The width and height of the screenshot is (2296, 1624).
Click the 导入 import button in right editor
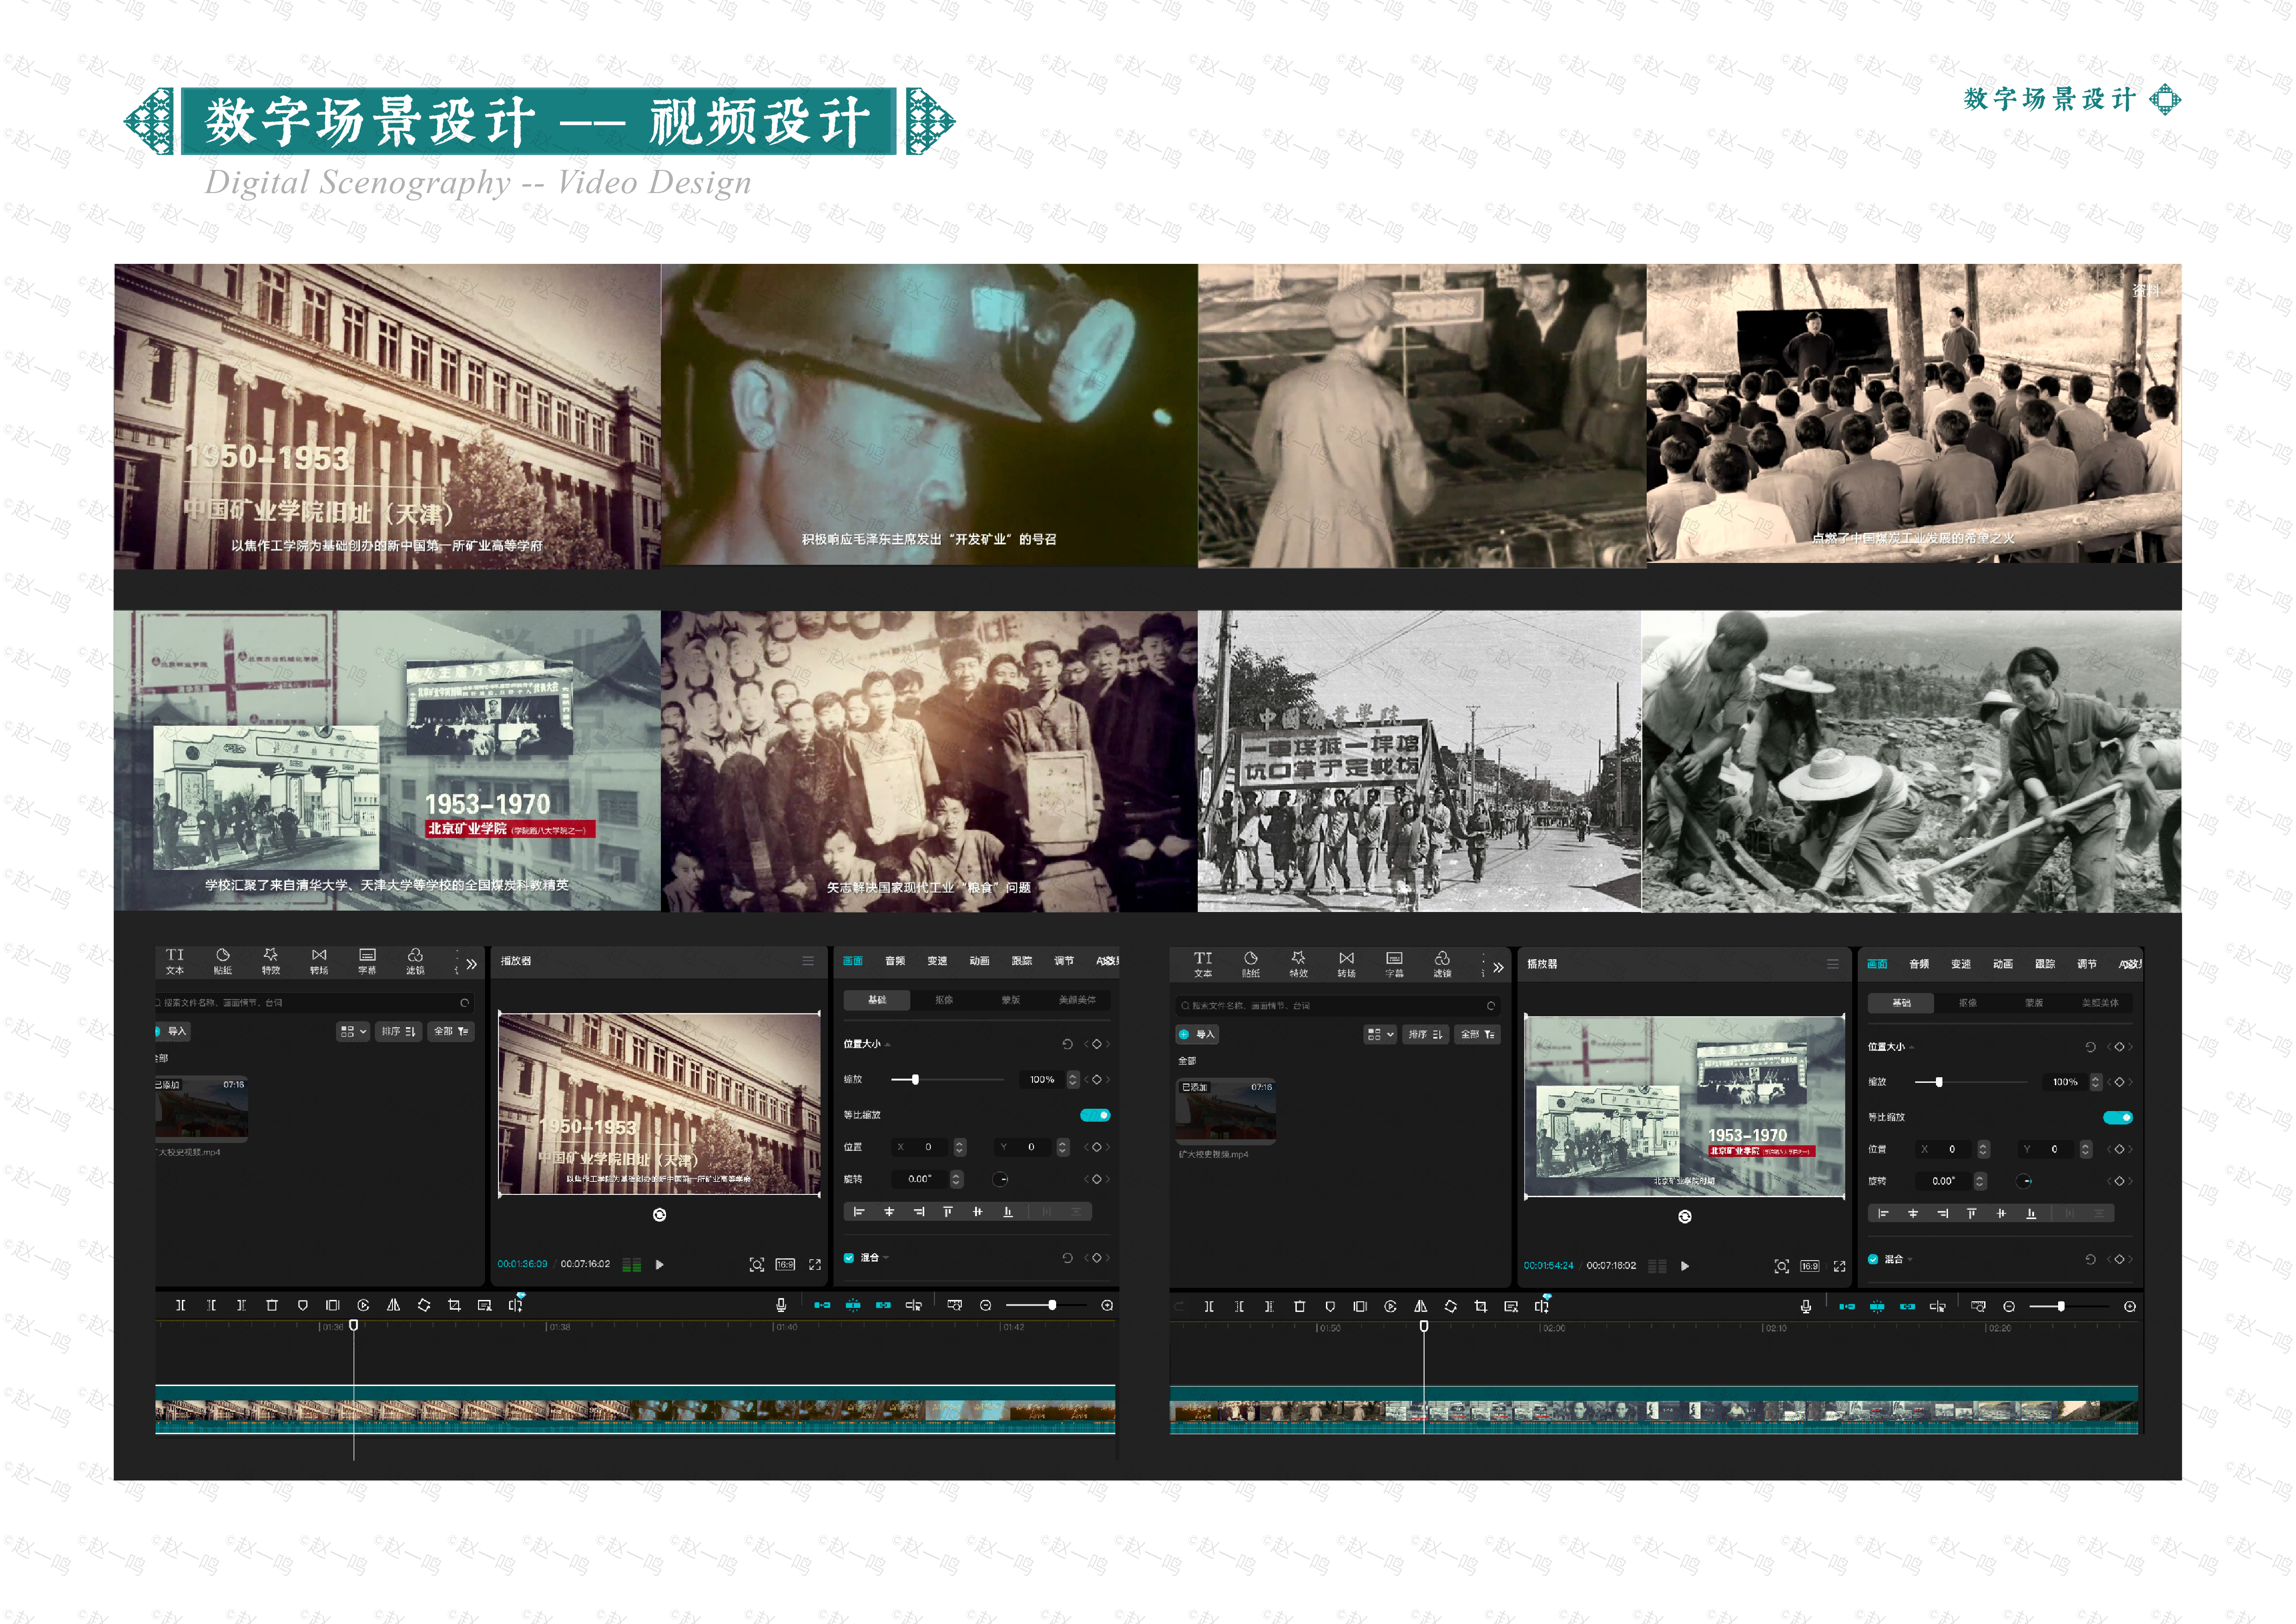1197,1034
